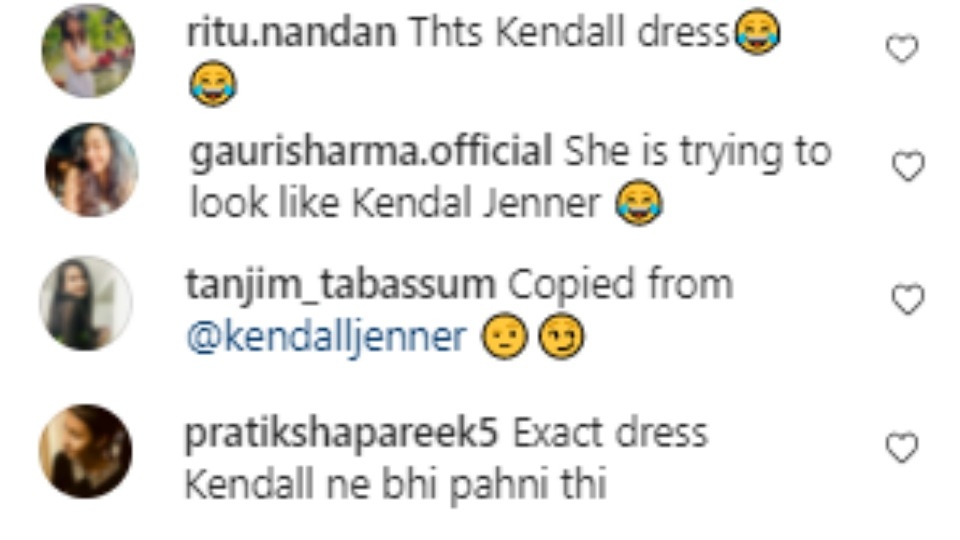
Task: Click tanjim_tabassum's profile photo
Action: click(86, 303)
